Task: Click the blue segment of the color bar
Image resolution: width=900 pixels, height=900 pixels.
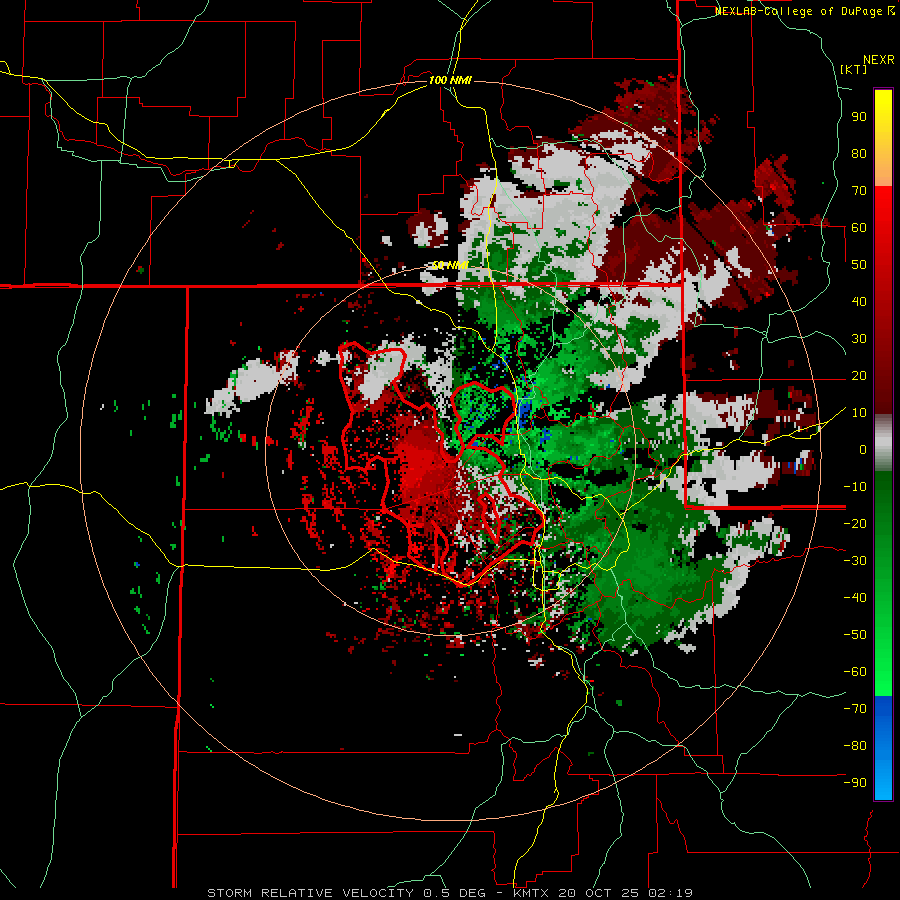Action: point(883,748)
